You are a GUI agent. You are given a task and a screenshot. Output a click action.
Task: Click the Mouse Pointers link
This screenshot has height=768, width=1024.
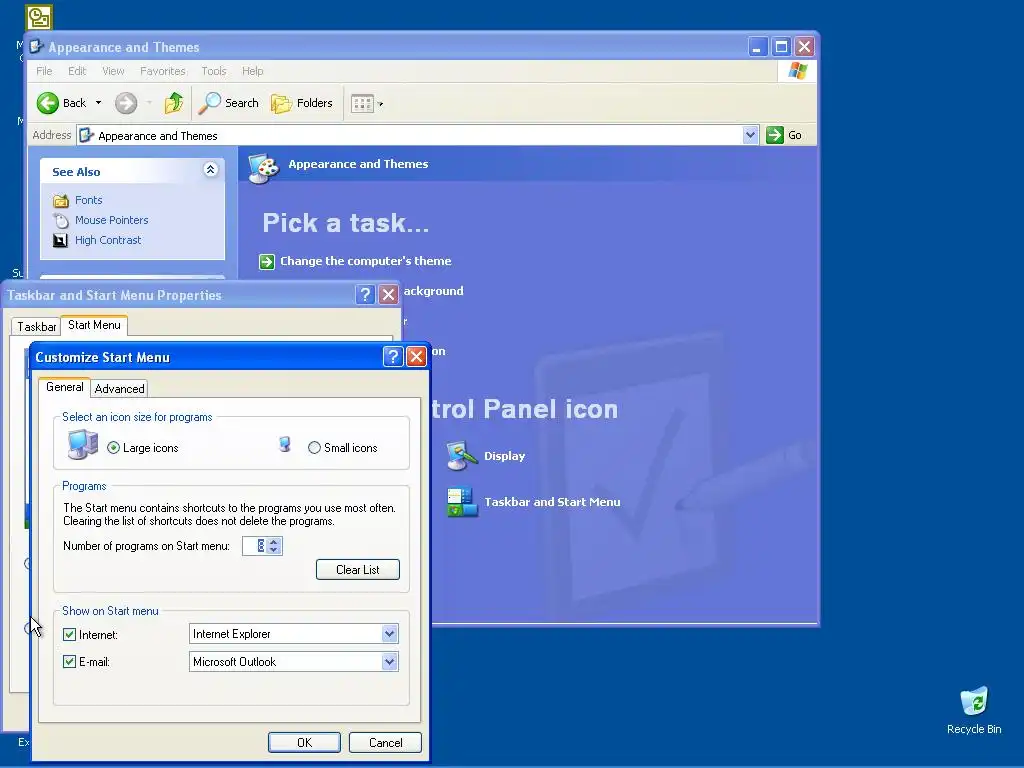[x=112, y=221]
